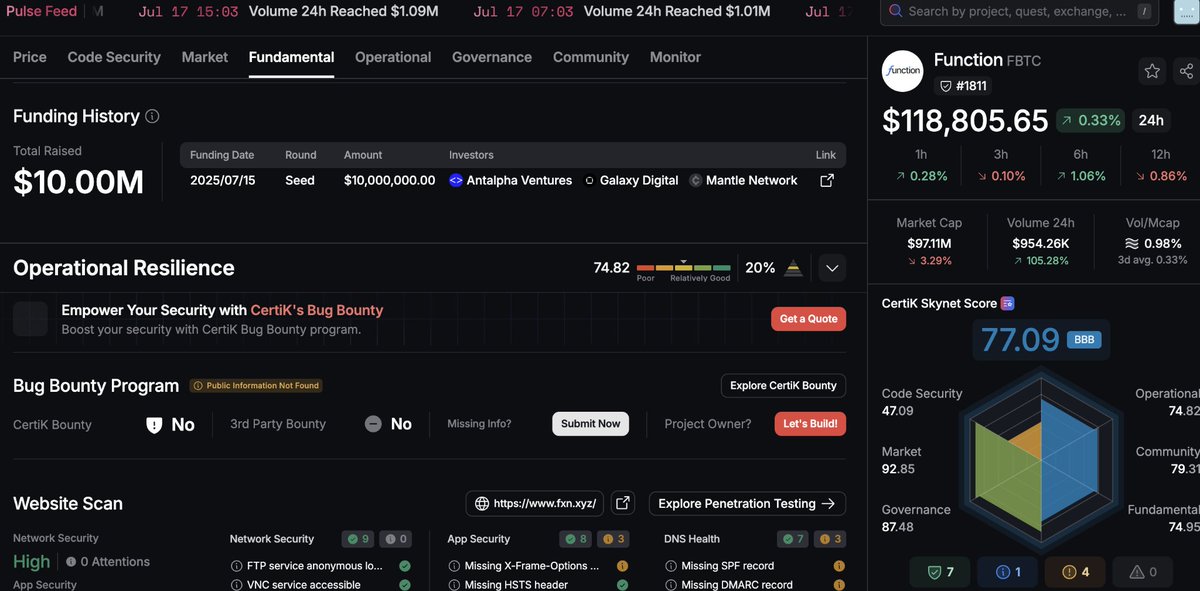Click the 74.82 score rating bar
This screenshot has height=591, width=1200.
tap(684, 268)
